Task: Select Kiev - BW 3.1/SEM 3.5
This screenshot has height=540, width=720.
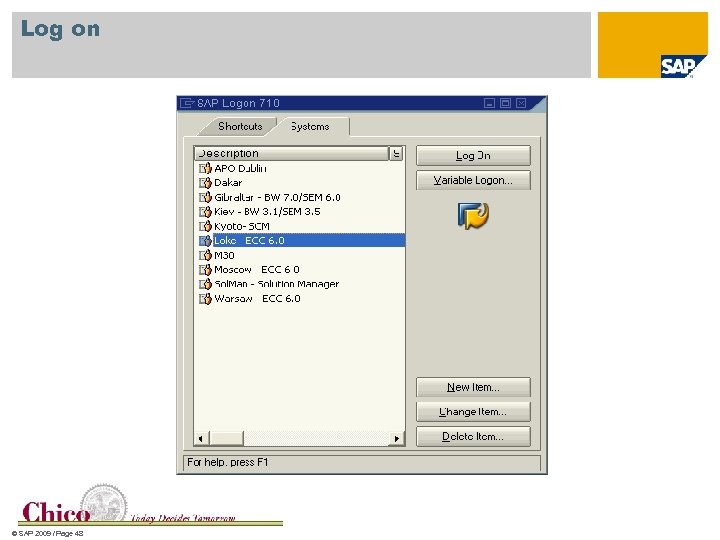Action: (300, 212)
